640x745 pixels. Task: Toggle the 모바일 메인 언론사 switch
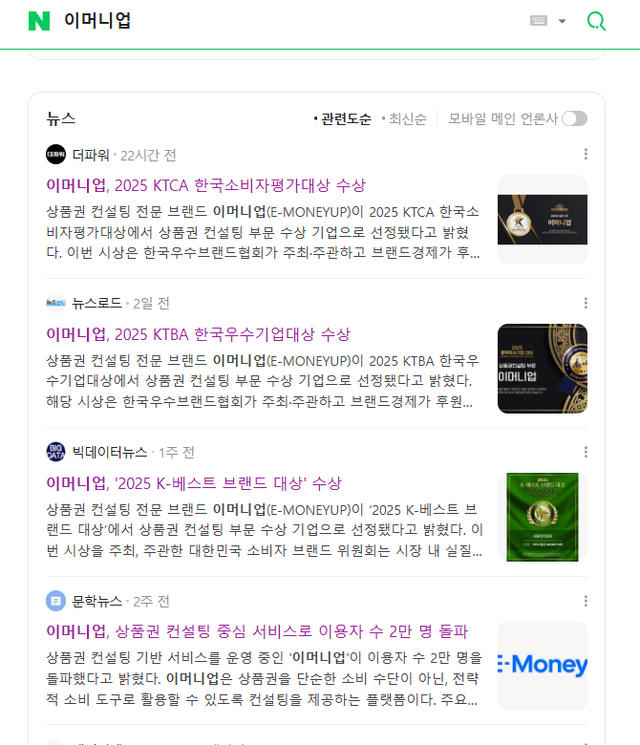pyautogui.click(x=574, y=119)
